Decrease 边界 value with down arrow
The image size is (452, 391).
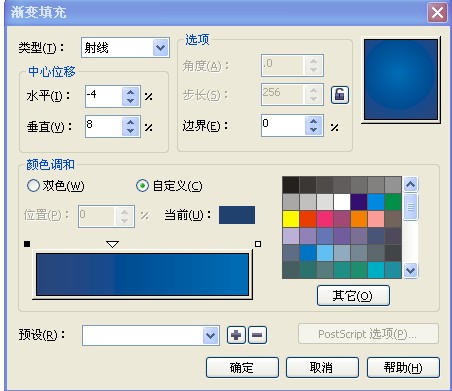313,130
